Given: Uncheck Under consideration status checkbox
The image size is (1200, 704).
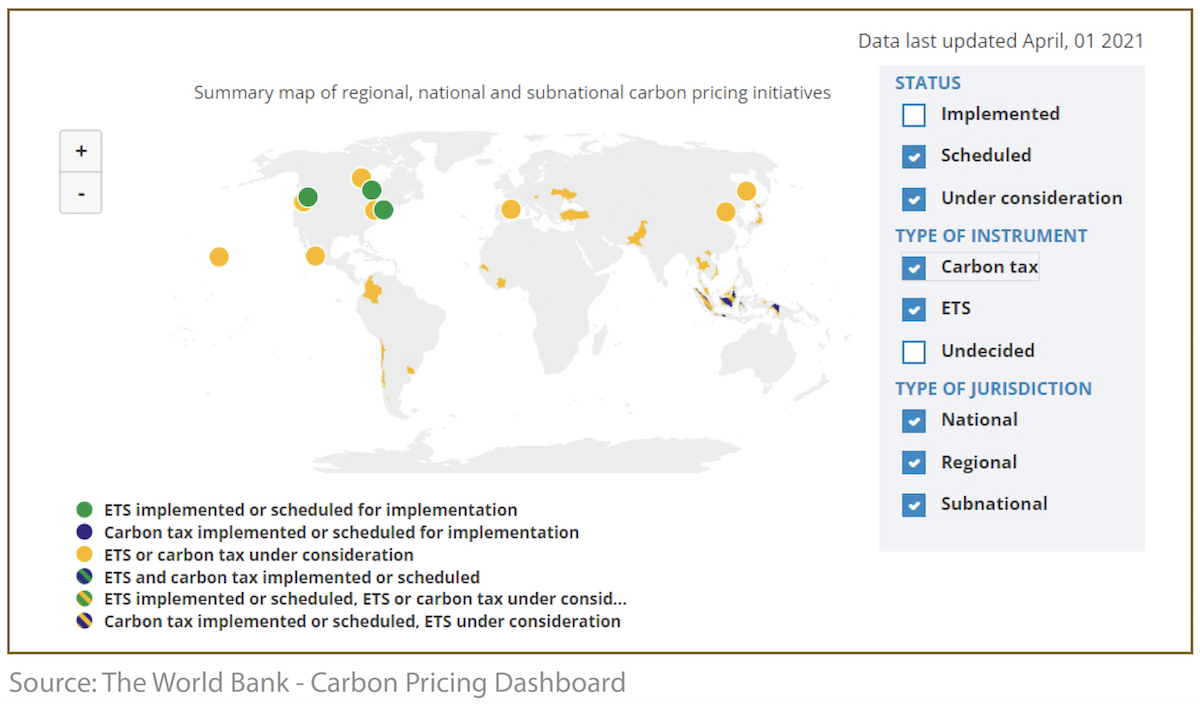Looking at the screenshot, I should [x=913, y=198].
